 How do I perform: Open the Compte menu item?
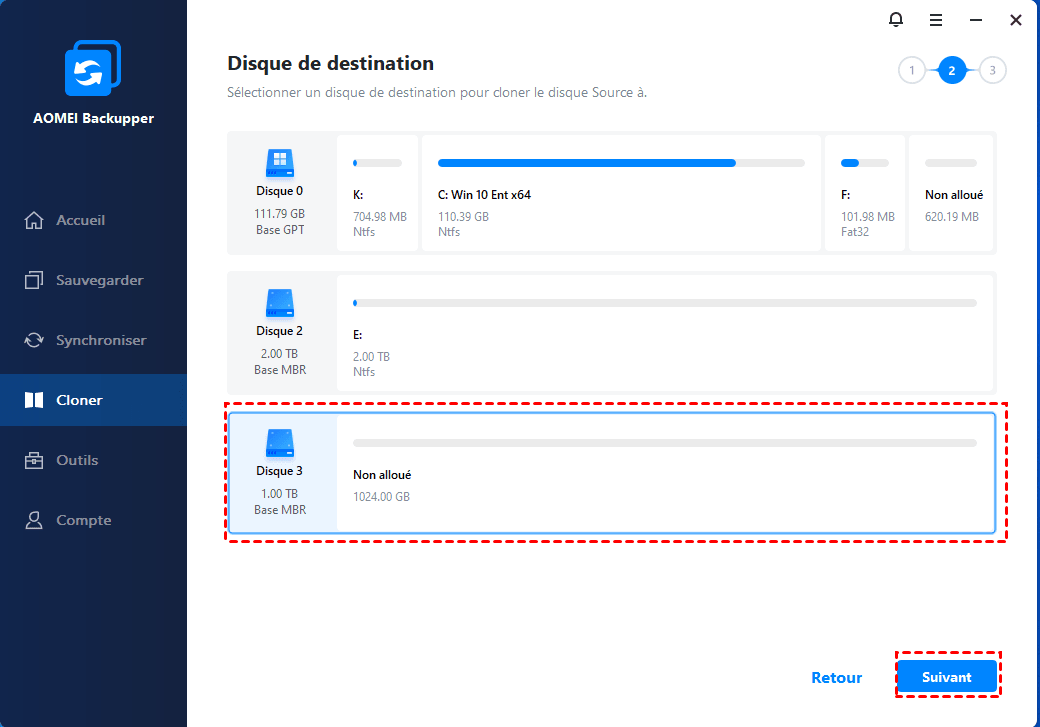(x=93, y=520)
